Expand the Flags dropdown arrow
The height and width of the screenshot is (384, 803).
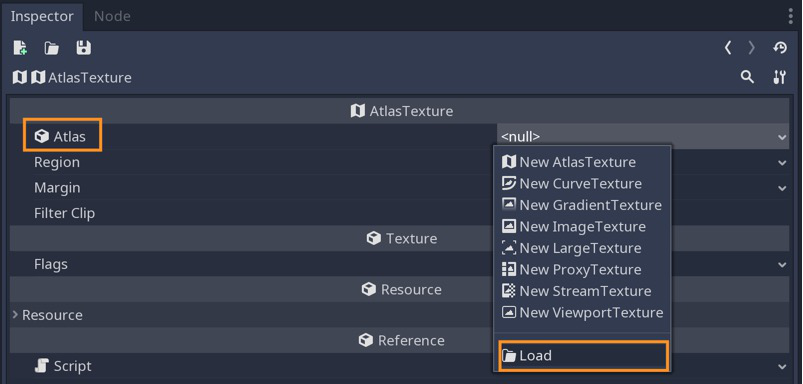[x=782, y=265]
